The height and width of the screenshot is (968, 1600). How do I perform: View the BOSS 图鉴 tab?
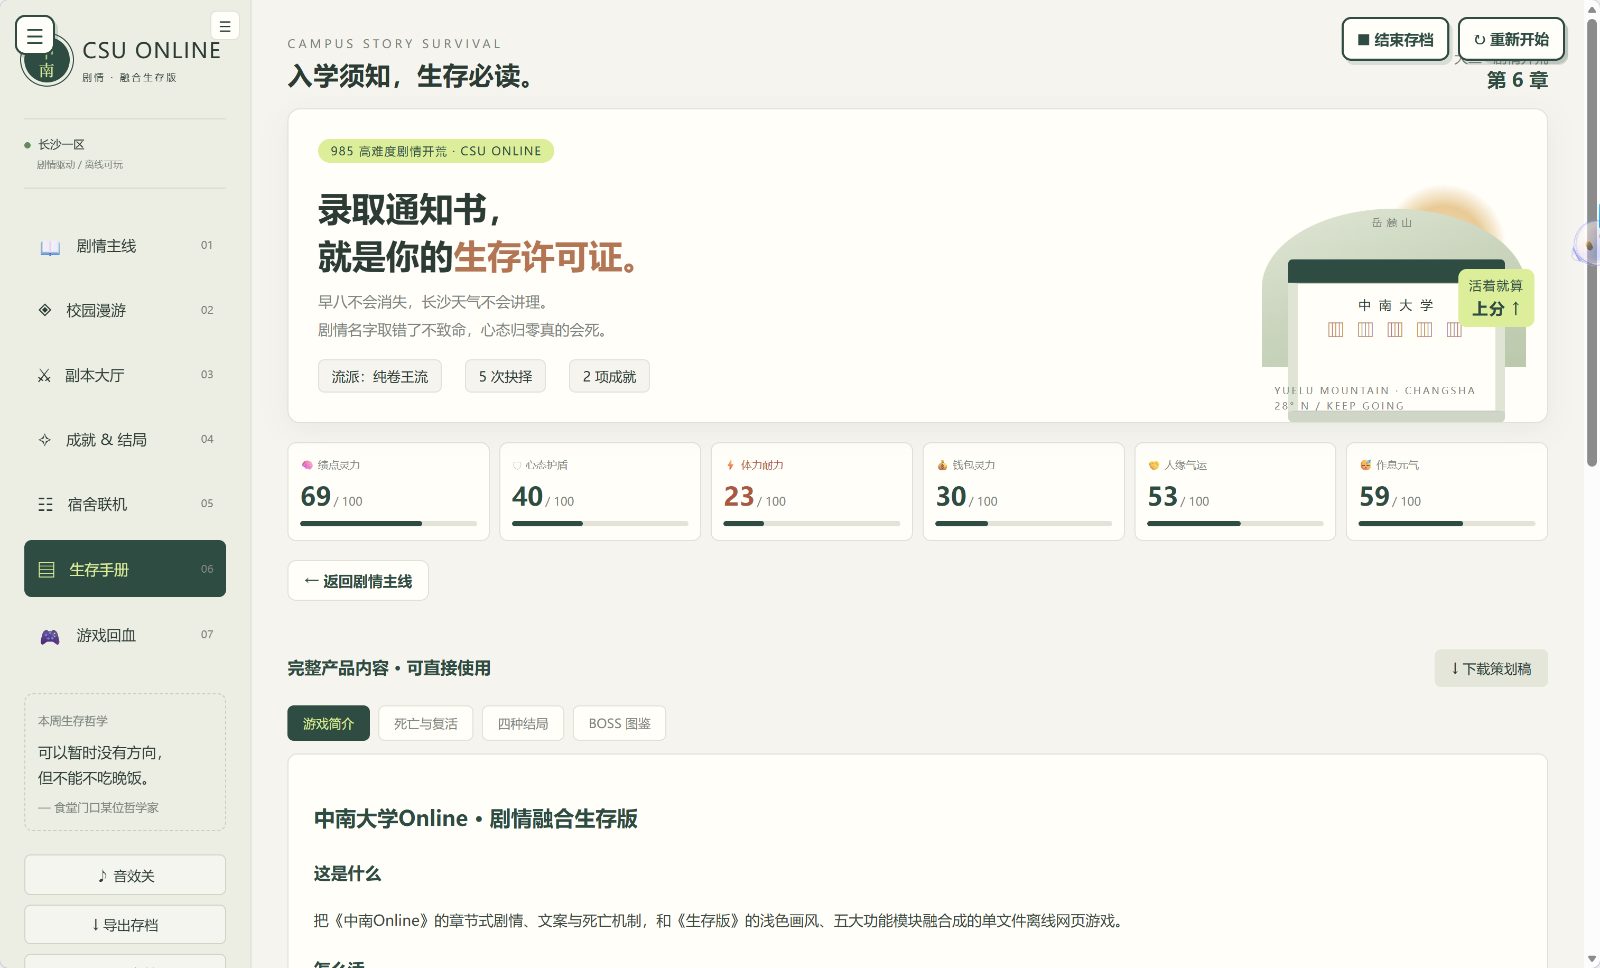point(619,723)
